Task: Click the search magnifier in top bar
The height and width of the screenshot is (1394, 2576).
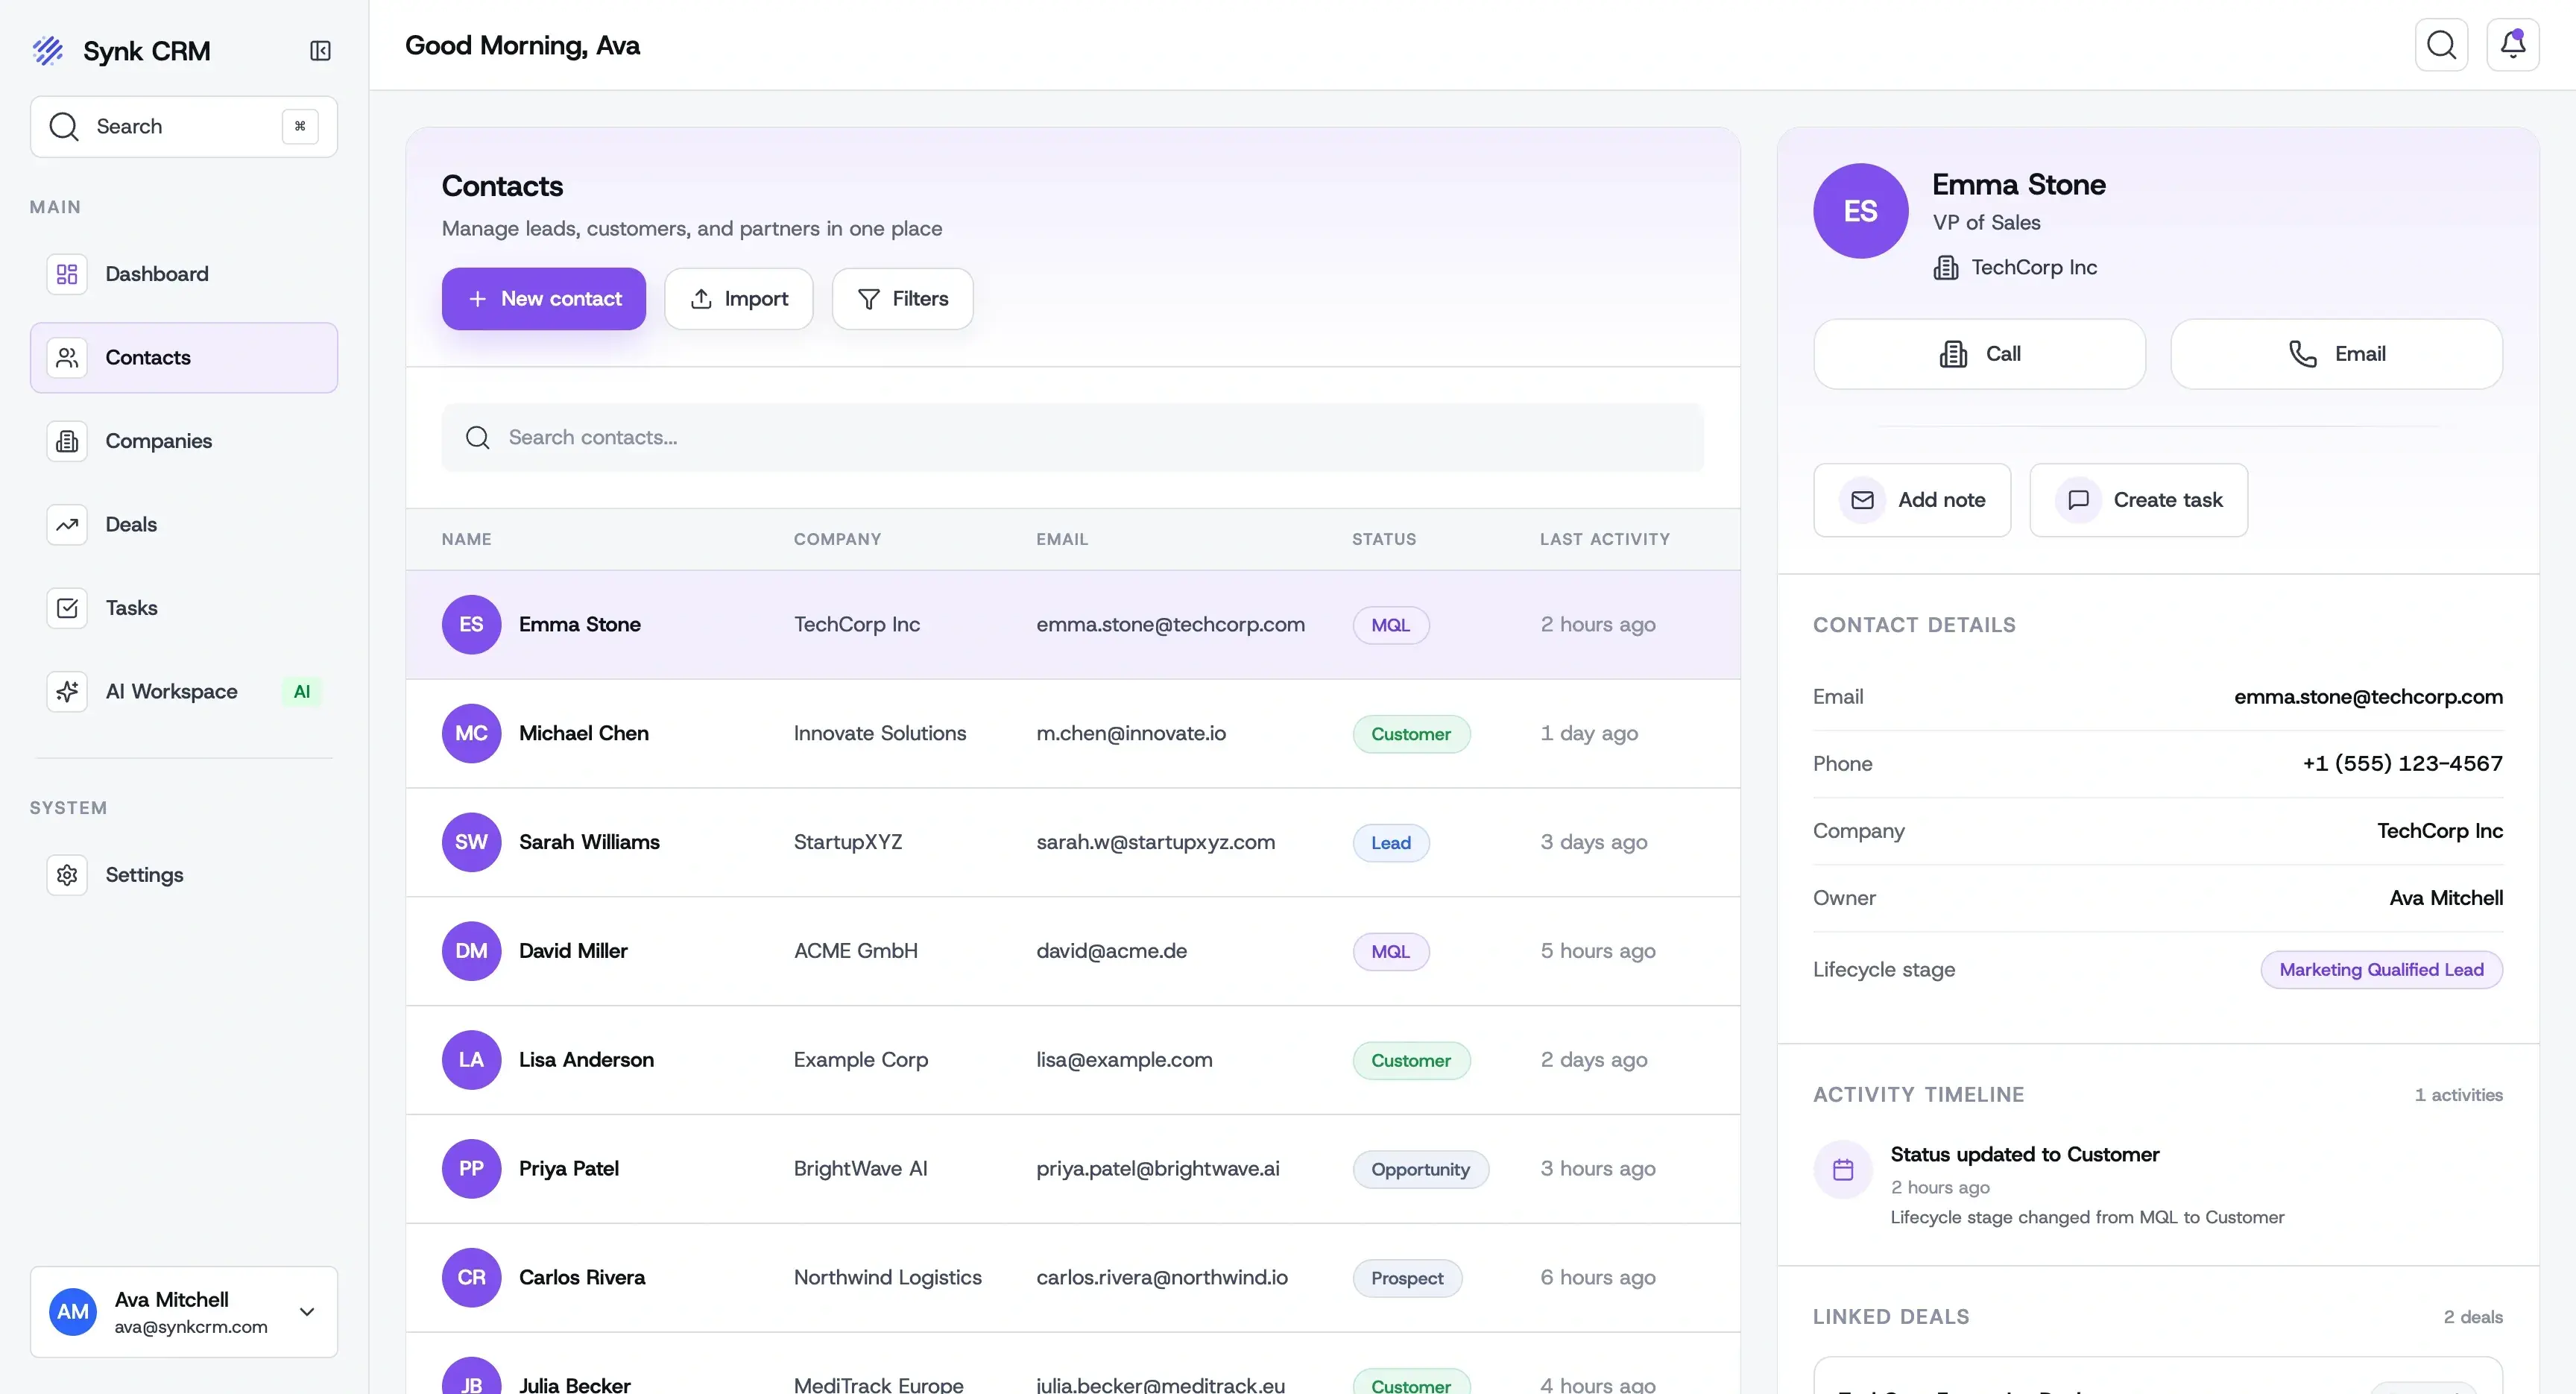Action: pyautogui.click(x=2442, y=44)
